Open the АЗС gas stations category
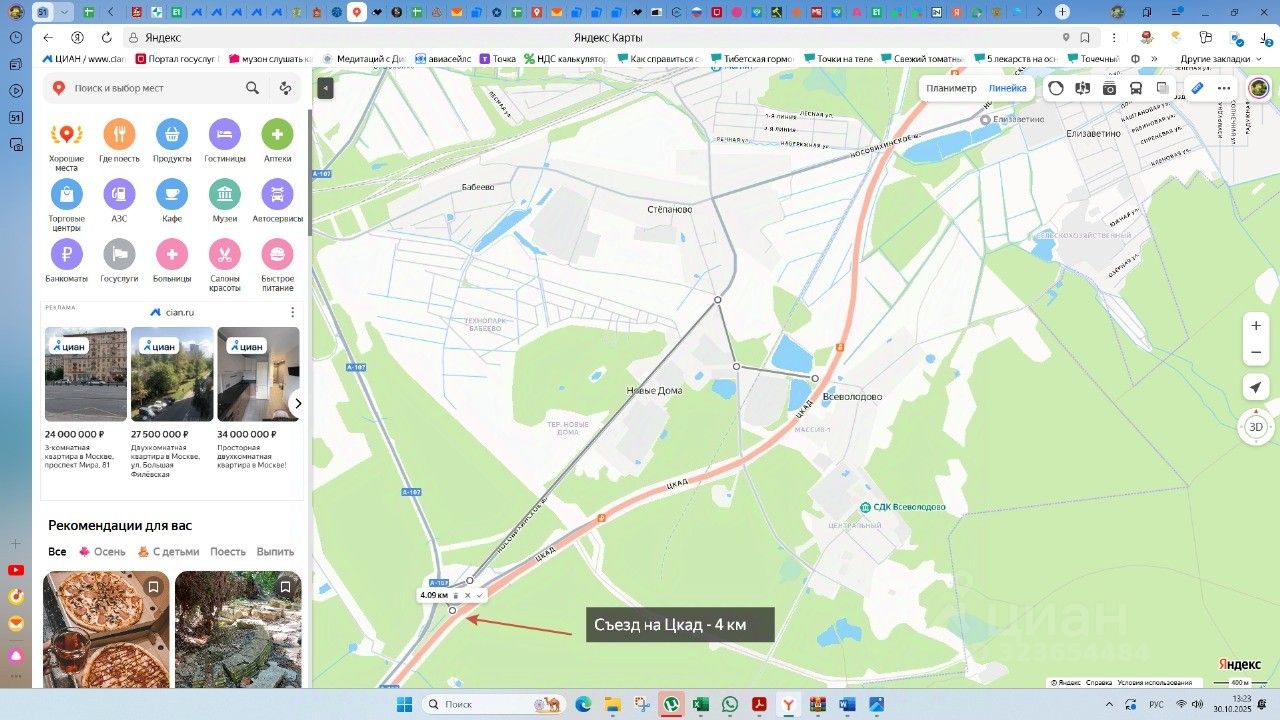This screenshot has height=720, width=1280. (119, 194)
